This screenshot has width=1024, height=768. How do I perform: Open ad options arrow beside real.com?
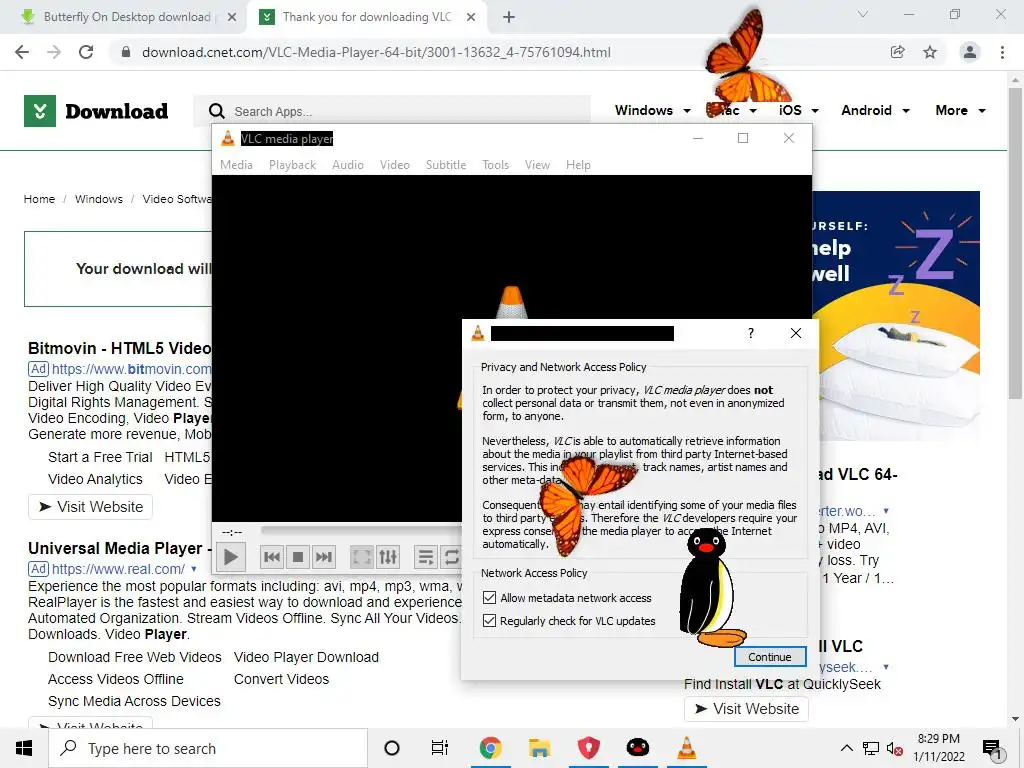click(194, 569)
